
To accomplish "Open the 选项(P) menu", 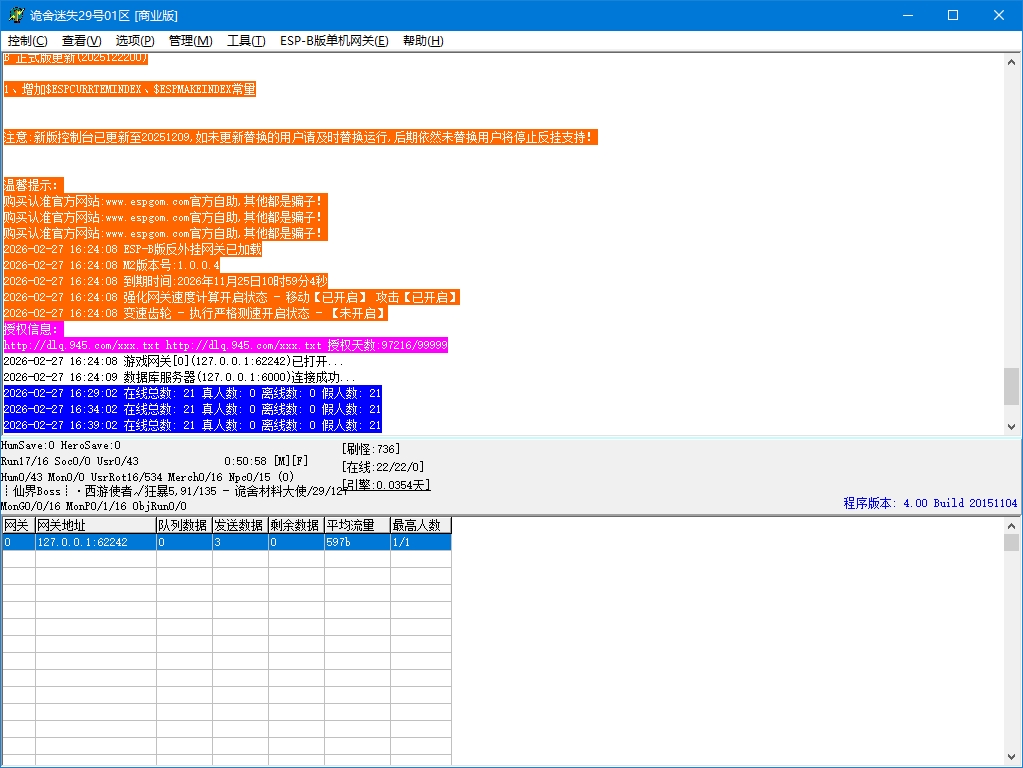I will (x=135, y=41).
